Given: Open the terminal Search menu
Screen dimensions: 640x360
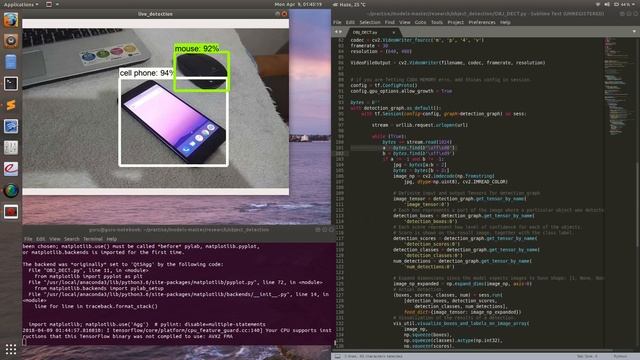Looking at the screenshot, I should coord(71,239).
